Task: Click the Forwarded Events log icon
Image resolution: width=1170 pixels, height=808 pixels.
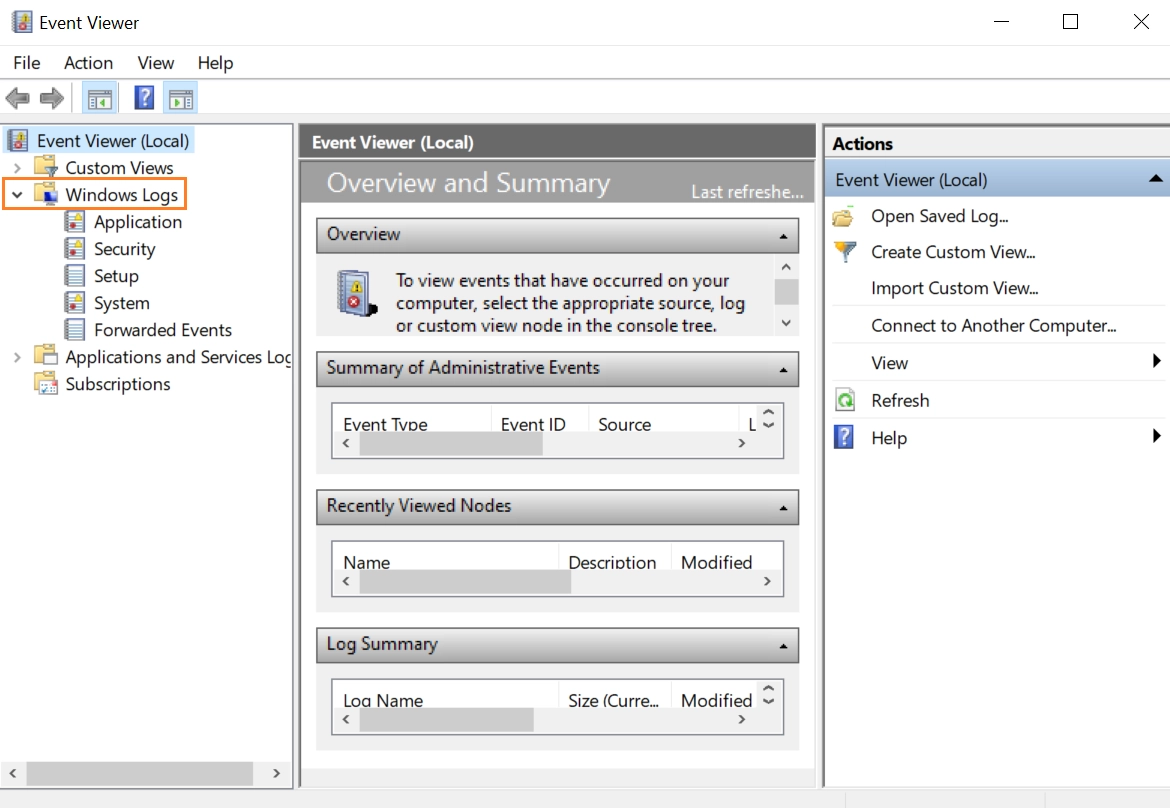Action: tap(75, 329)
